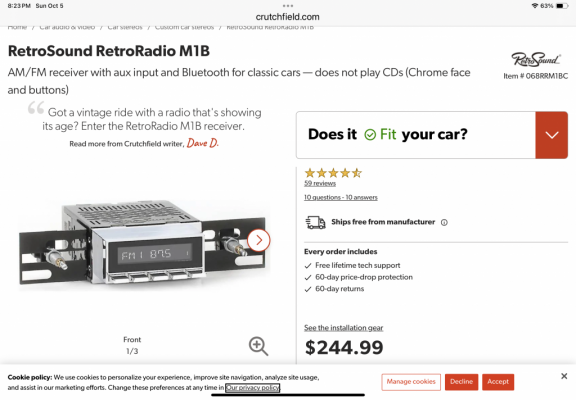Click the Manage cookies button
Viewport: 576px width, 400px height.
pyautogui.click(x=411, y=382)
